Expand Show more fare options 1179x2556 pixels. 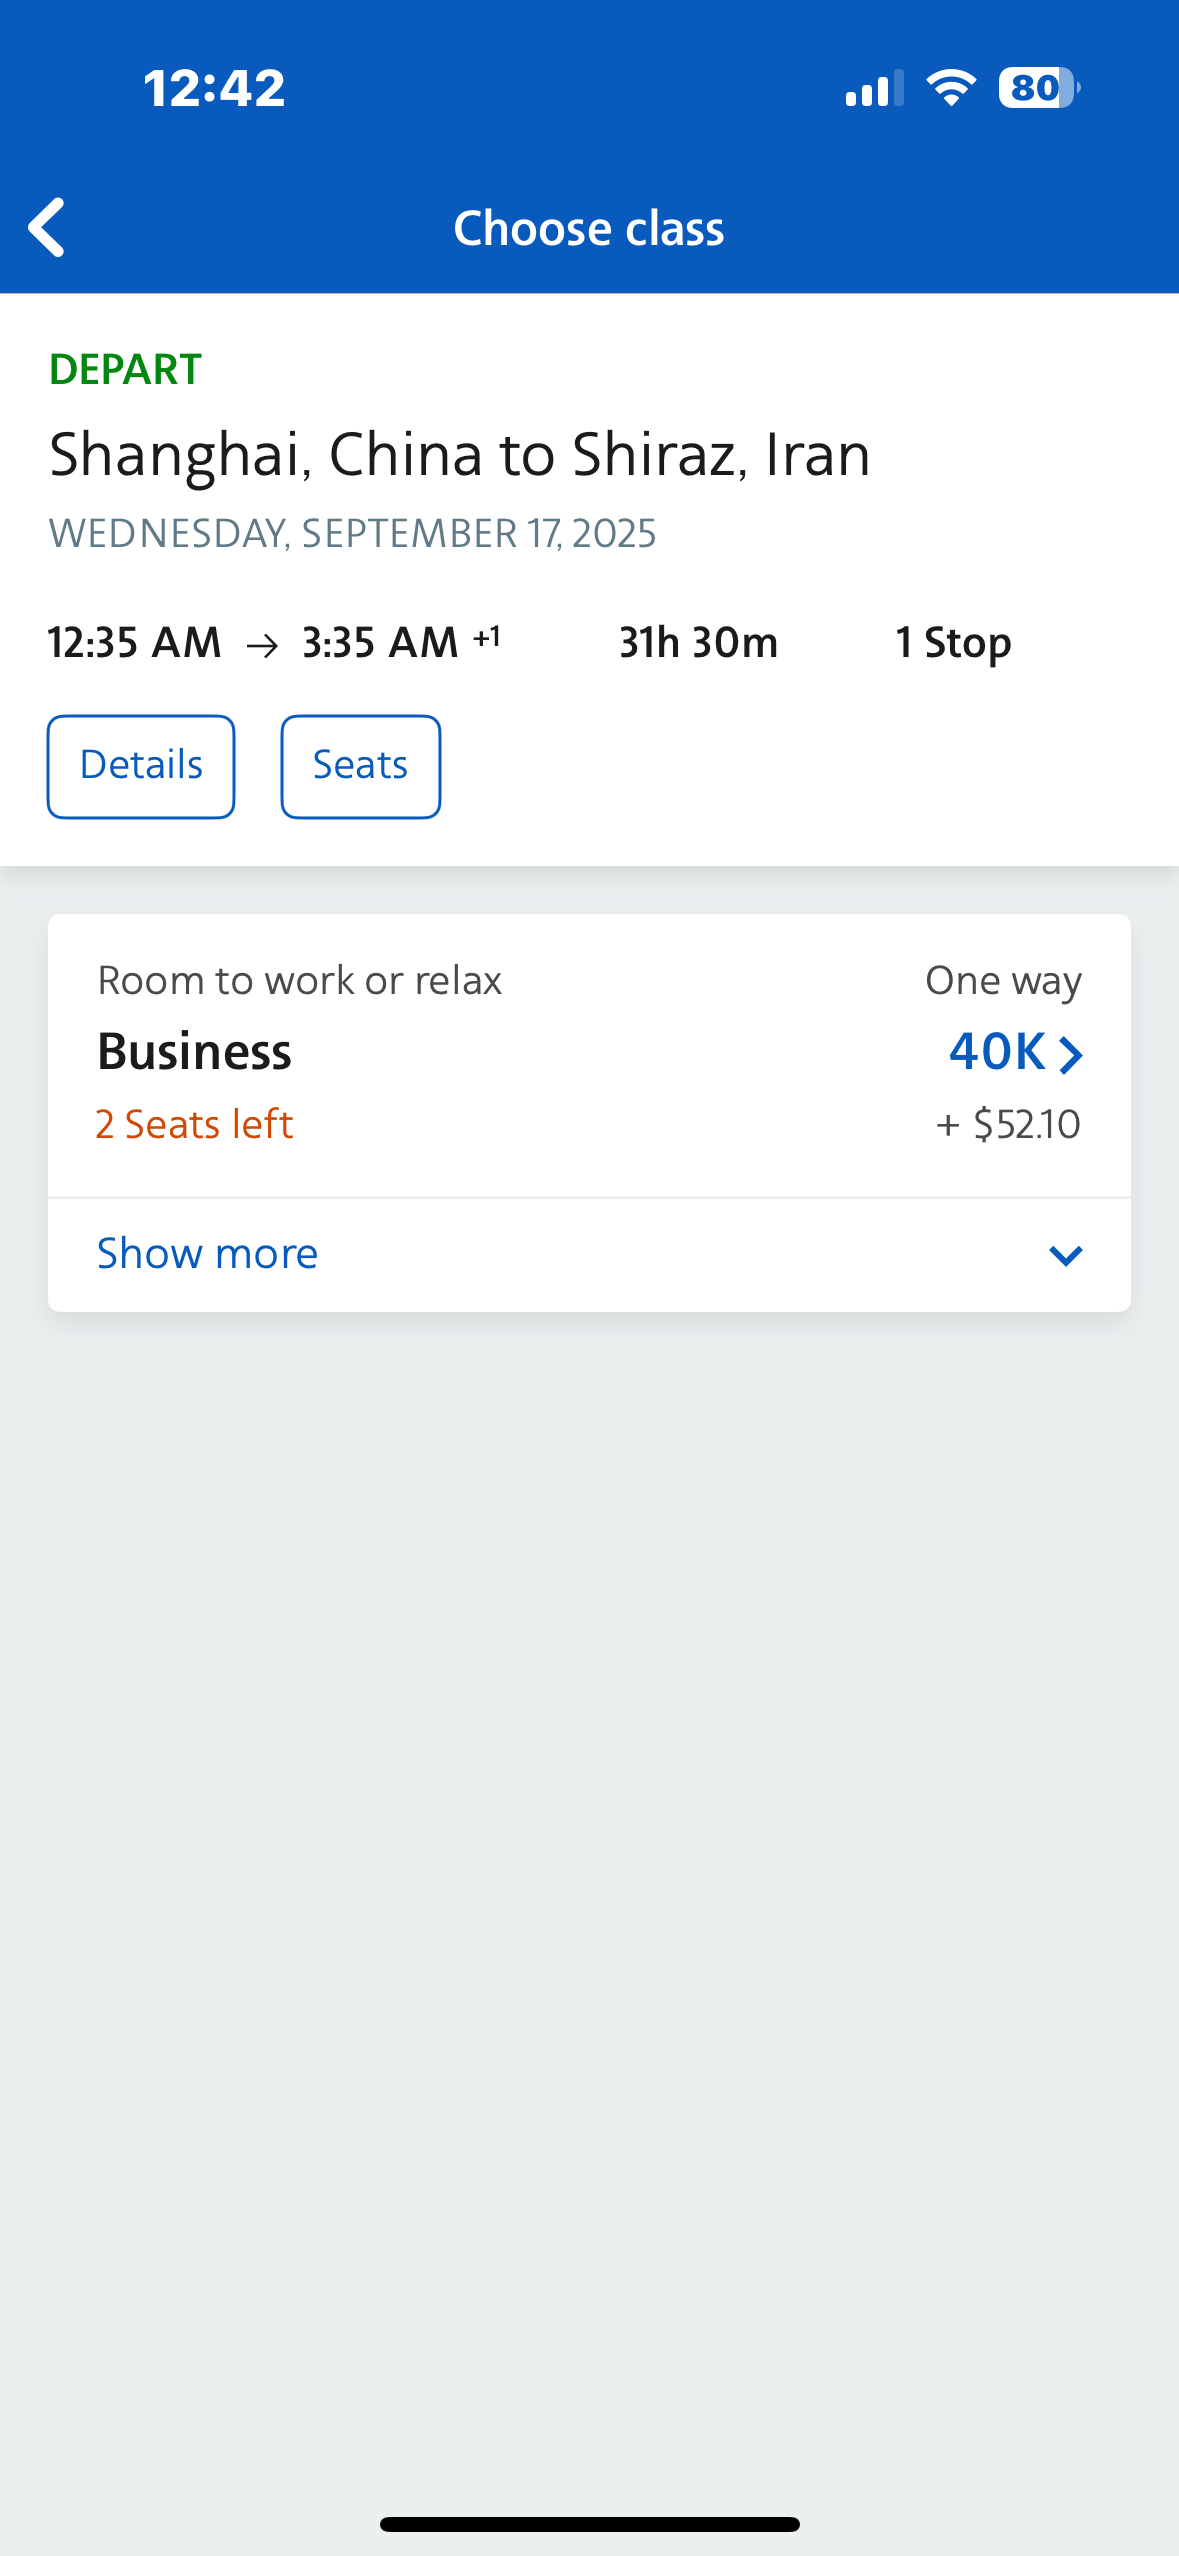[x=208, y=1254]
